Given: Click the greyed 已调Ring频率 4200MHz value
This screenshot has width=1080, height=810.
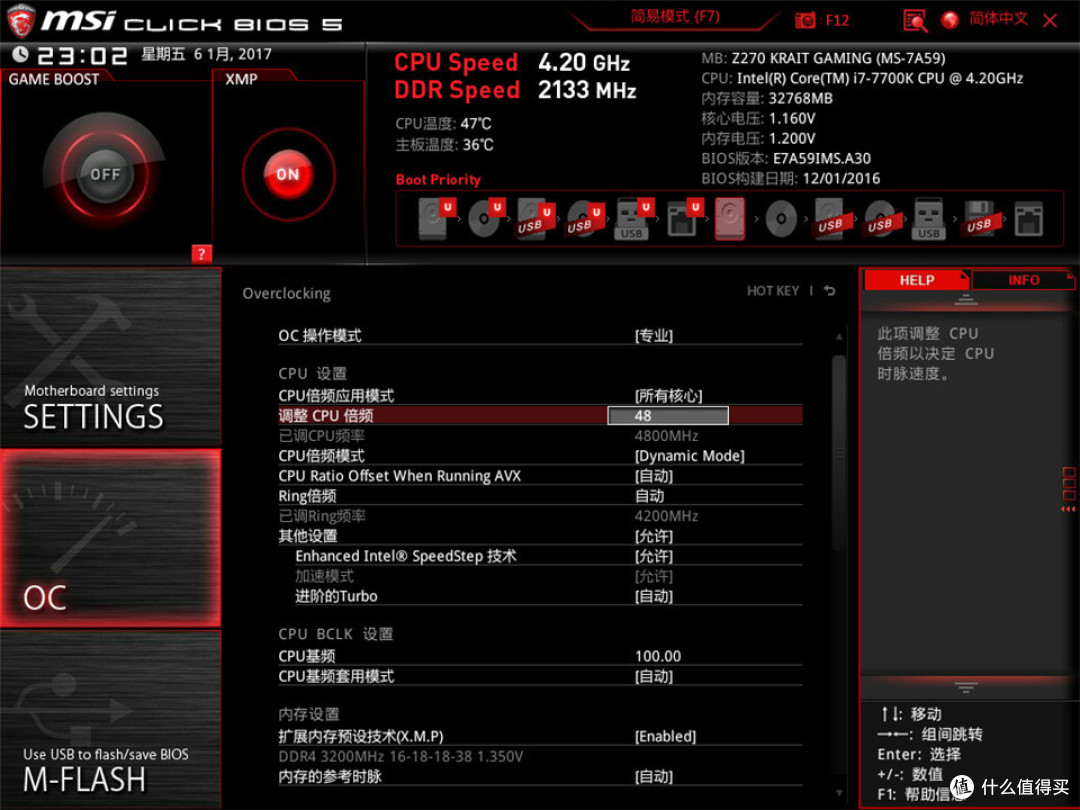Looking at the screenshot, I should (666, 515).
